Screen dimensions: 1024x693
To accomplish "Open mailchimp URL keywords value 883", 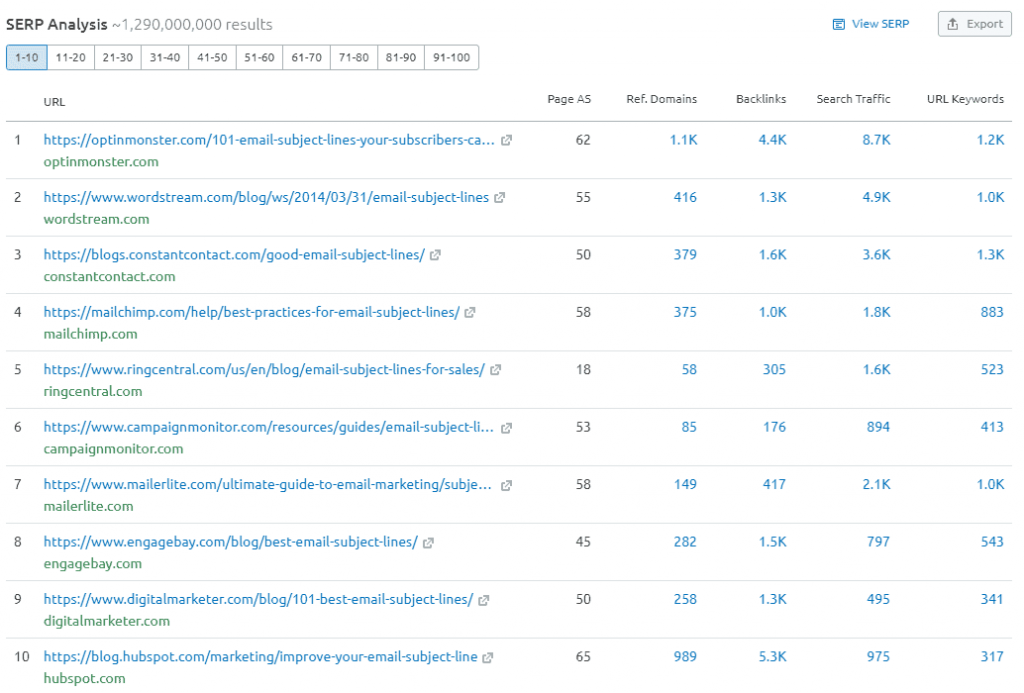I will tap(992, 312).
